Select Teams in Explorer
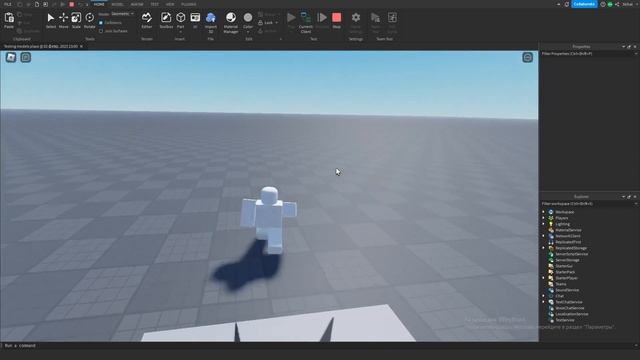640x360 pixels. pyautogui.click(x=560, y=284)
